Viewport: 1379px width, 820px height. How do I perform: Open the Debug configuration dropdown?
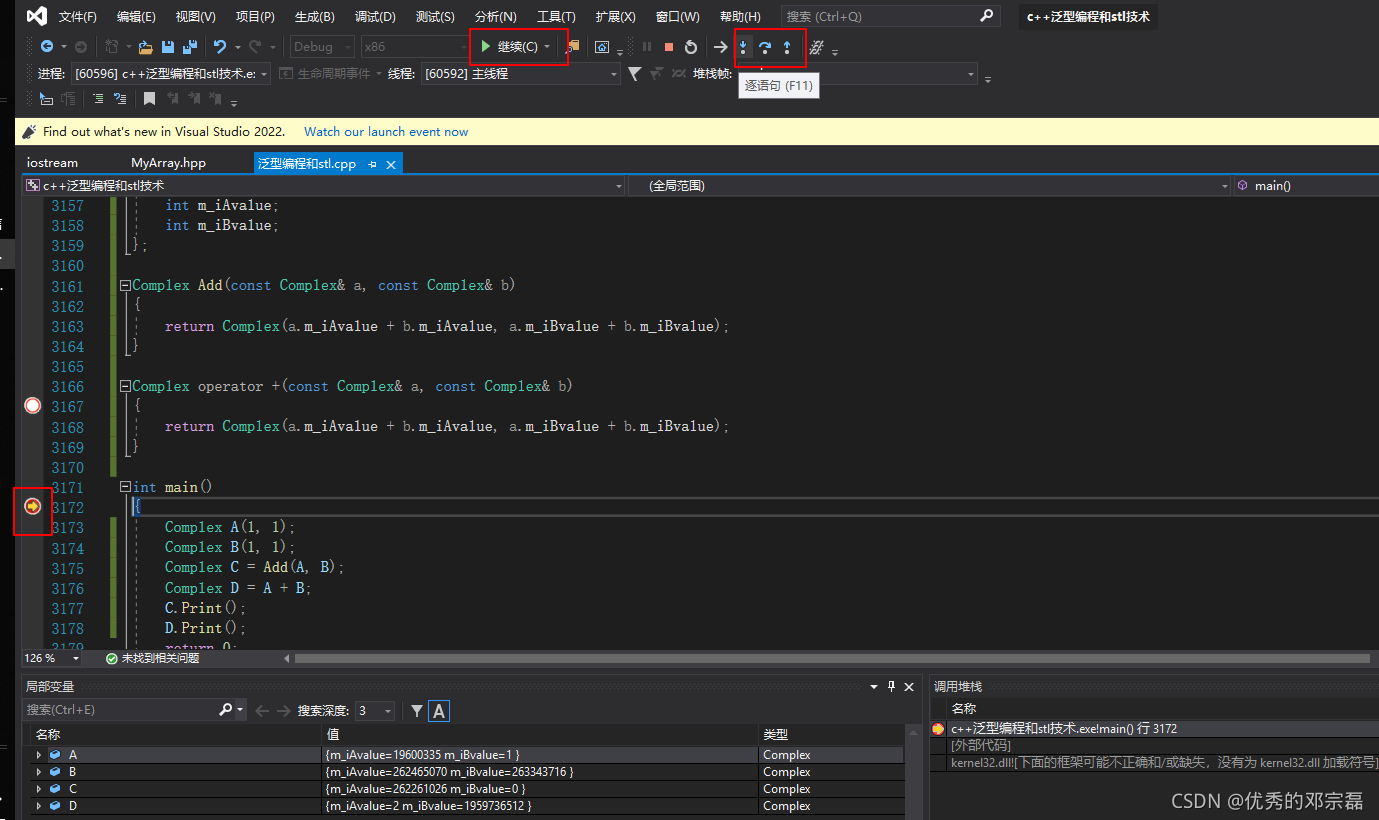pyautogui.click(x=322, y=47)
